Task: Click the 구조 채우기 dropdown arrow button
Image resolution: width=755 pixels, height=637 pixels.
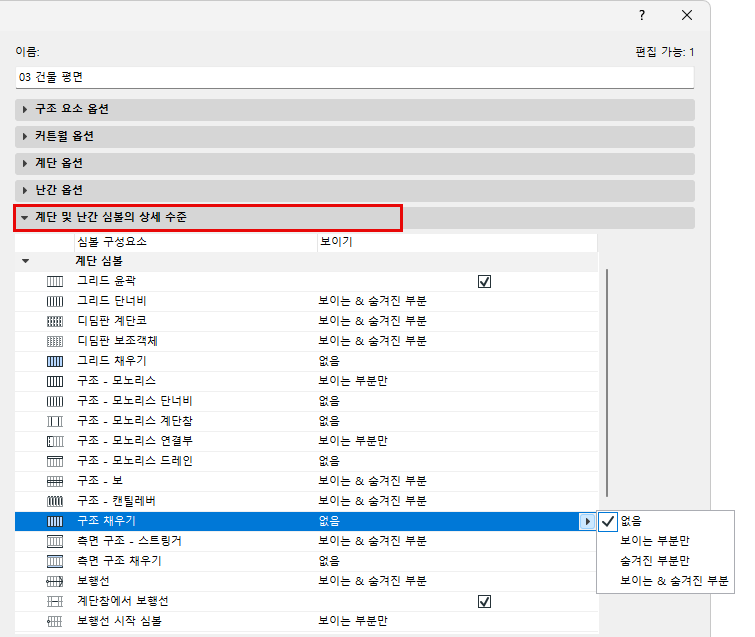Action: tap(587, 521)
